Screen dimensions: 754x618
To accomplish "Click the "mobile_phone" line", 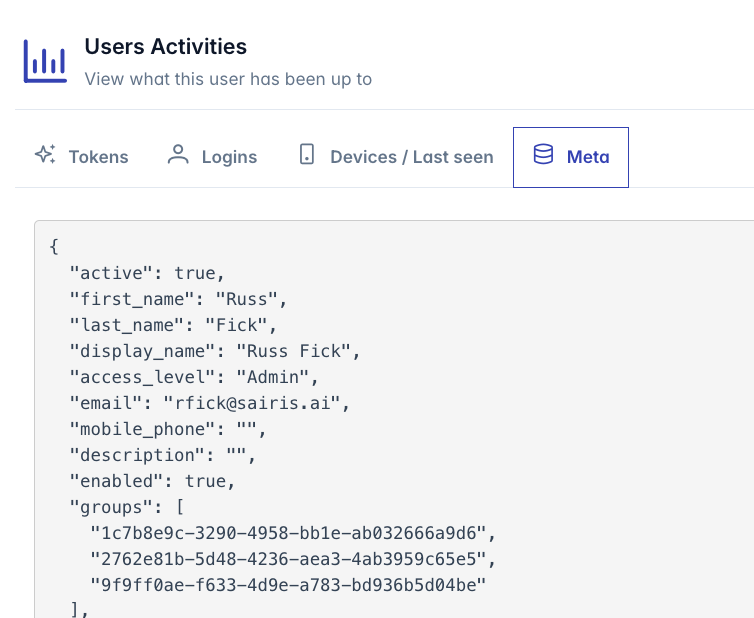I will (x=168, y=429).
